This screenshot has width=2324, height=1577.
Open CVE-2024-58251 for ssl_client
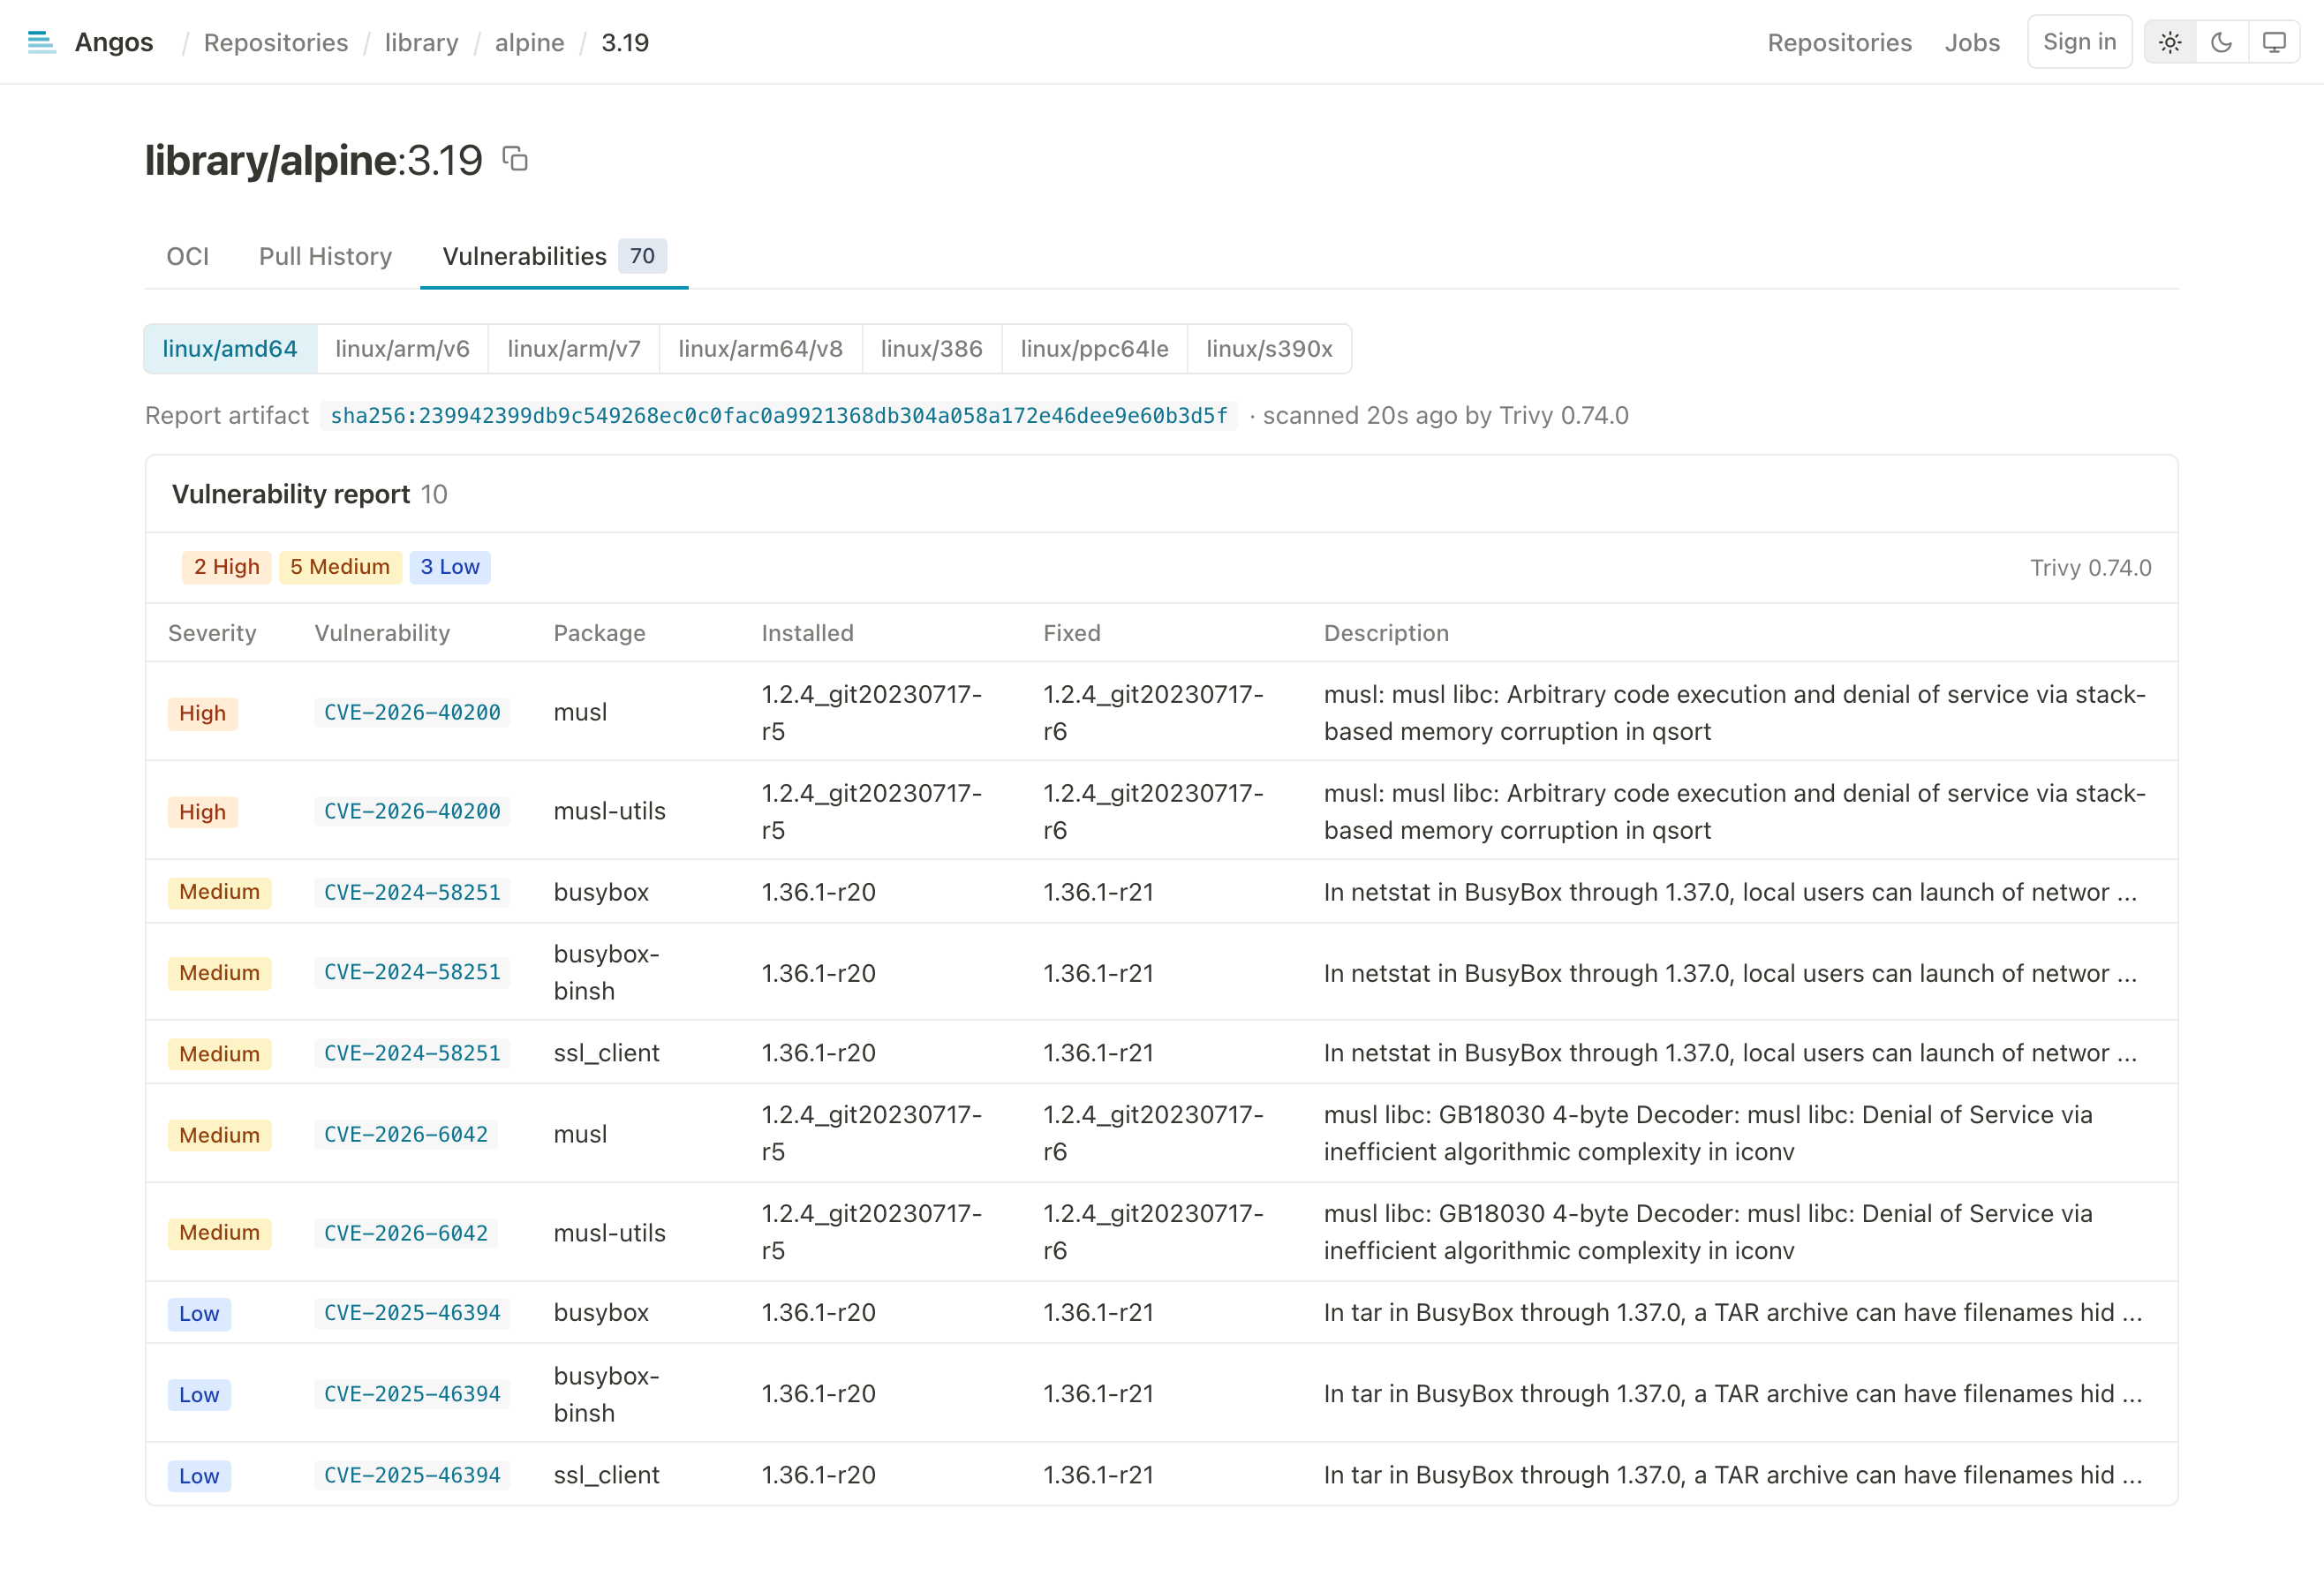coord(412,1053)
